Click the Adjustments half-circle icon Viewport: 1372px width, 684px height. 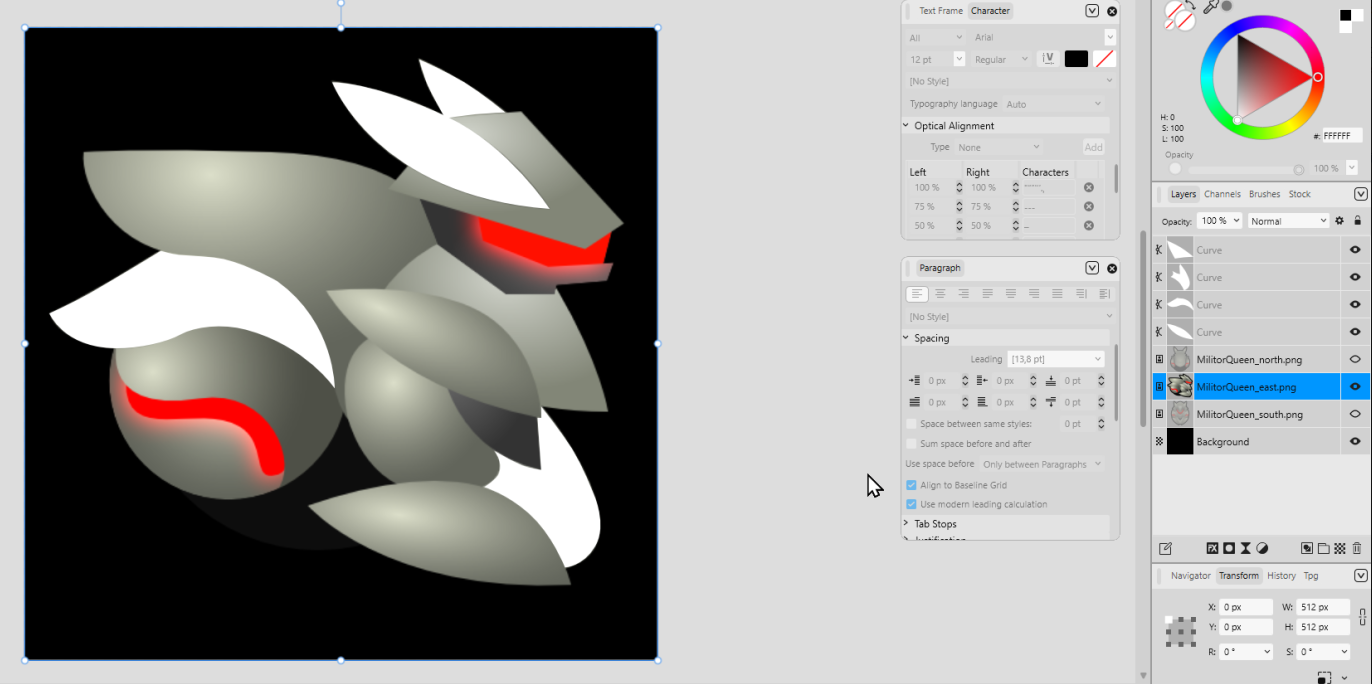(x=1262, y=548)
